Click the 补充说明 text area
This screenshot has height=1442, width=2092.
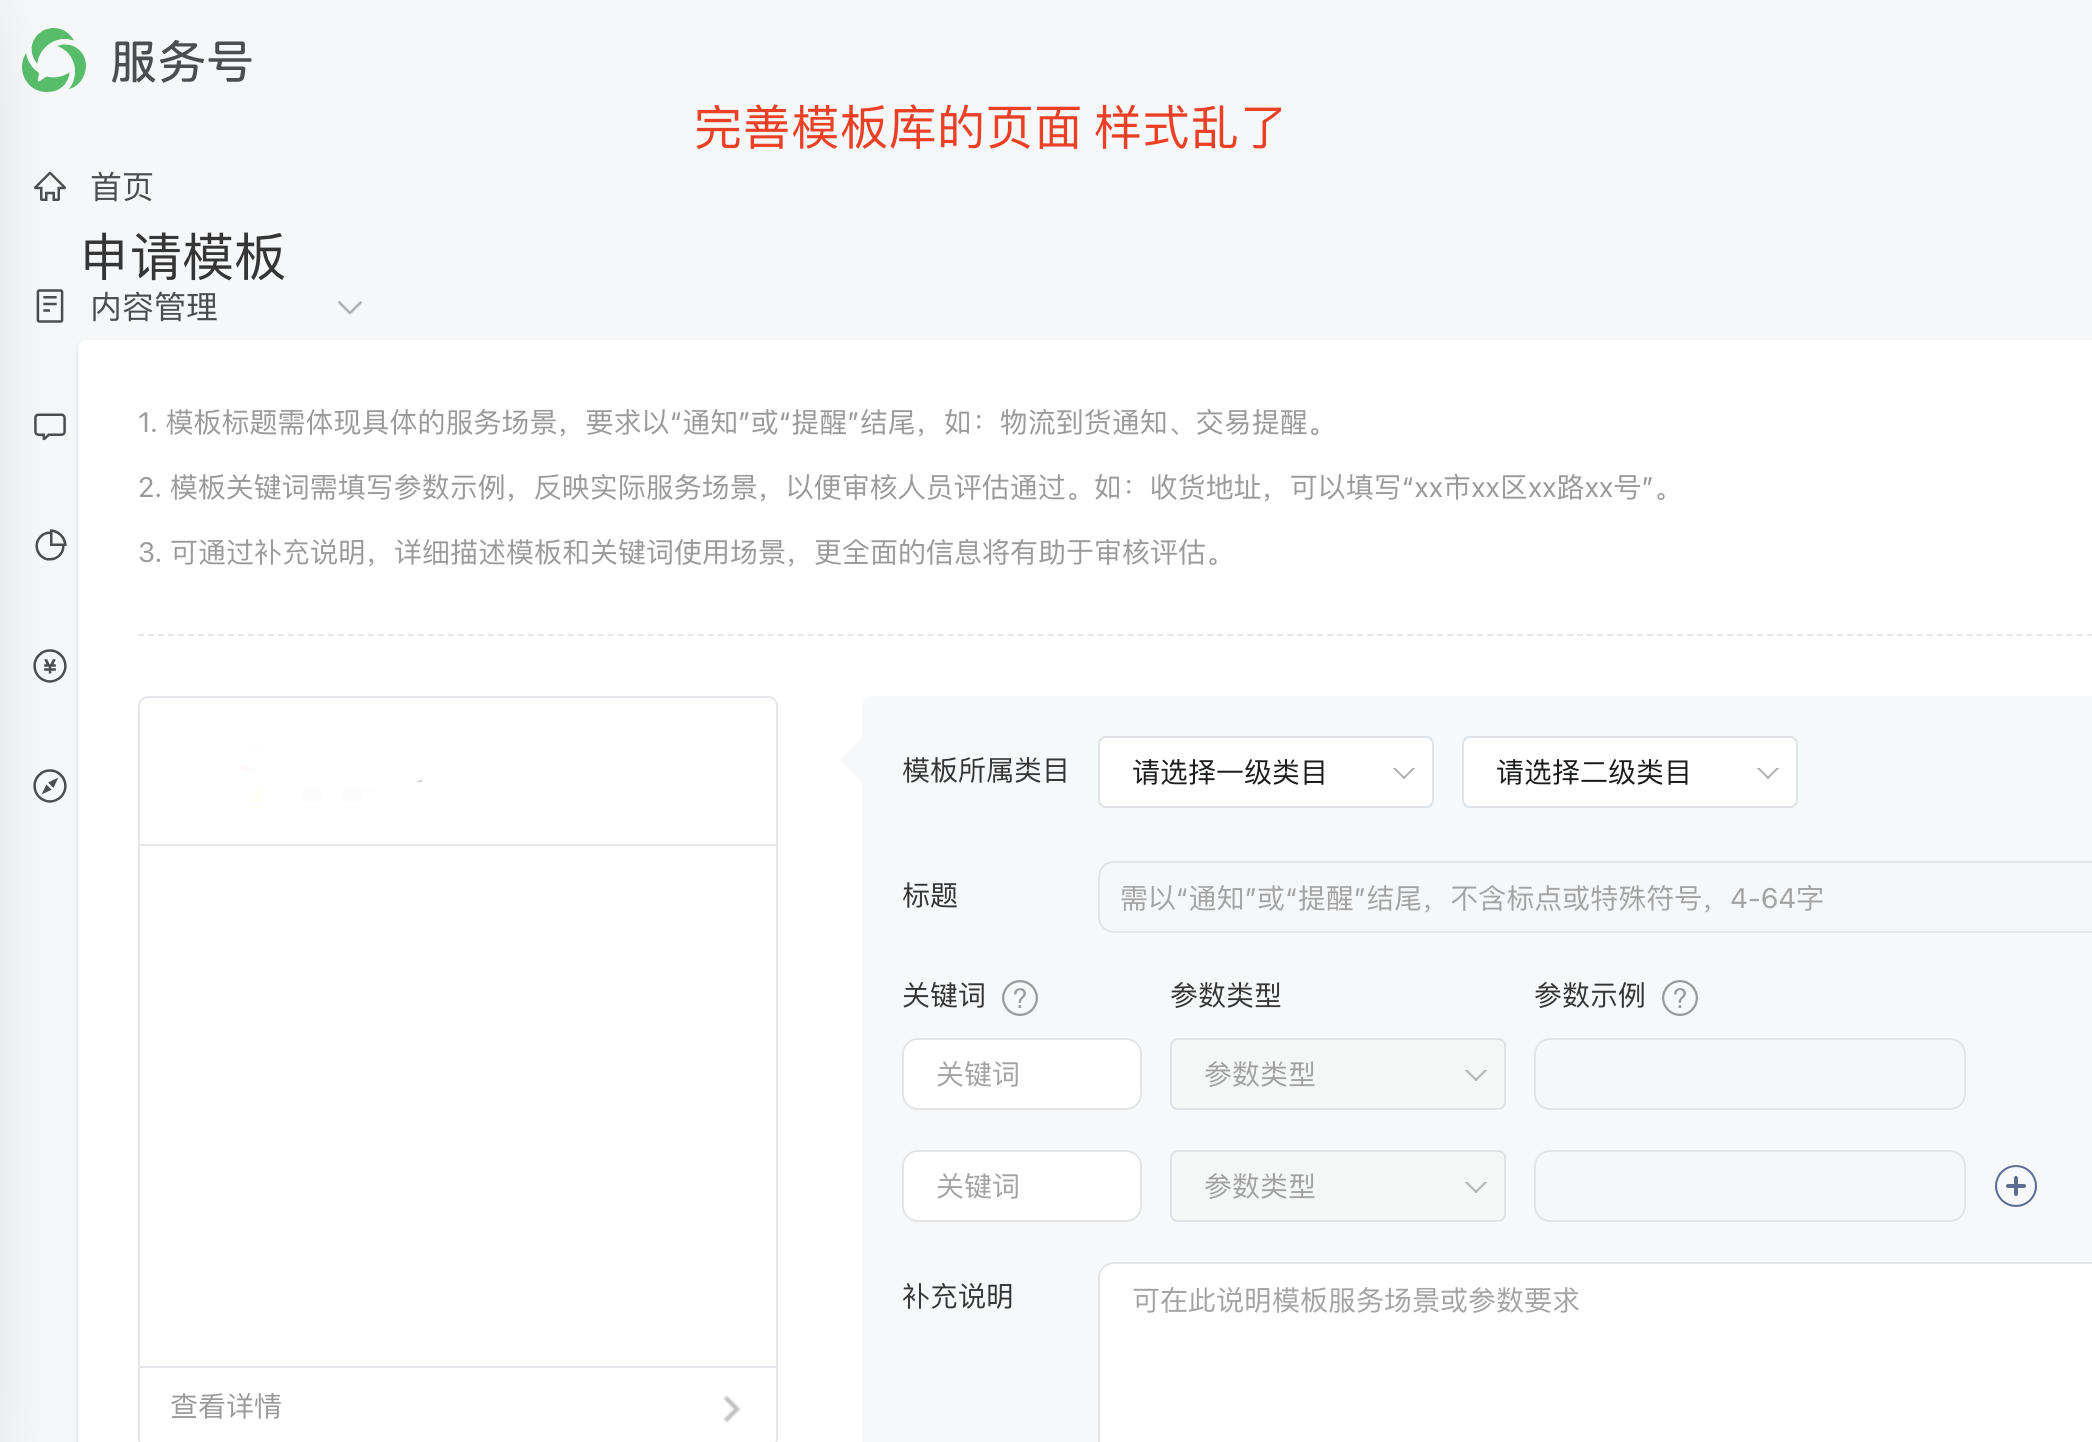(x=1590, y=1350)
